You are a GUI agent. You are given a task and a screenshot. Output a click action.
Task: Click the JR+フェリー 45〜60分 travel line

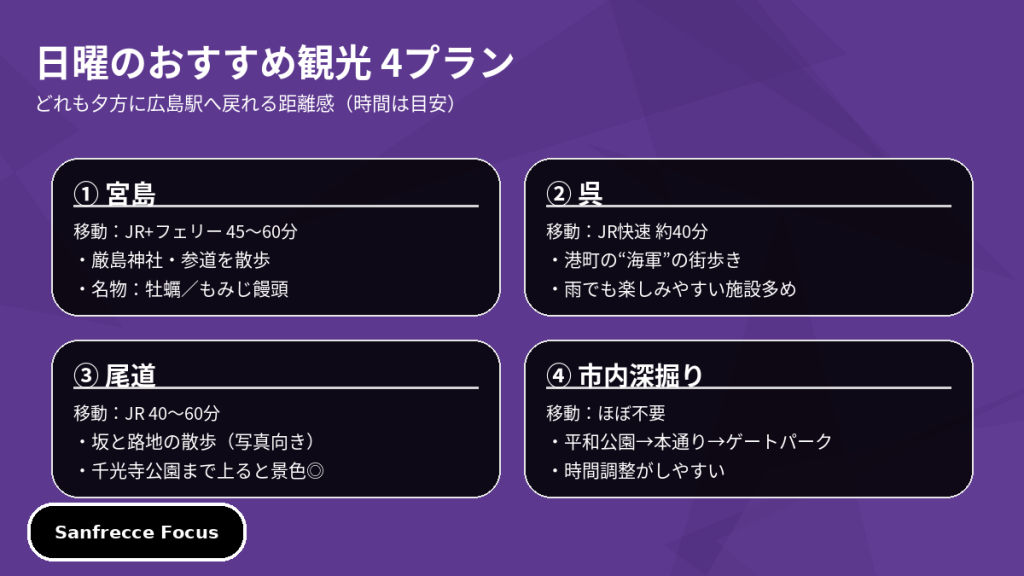coord(186,231)
